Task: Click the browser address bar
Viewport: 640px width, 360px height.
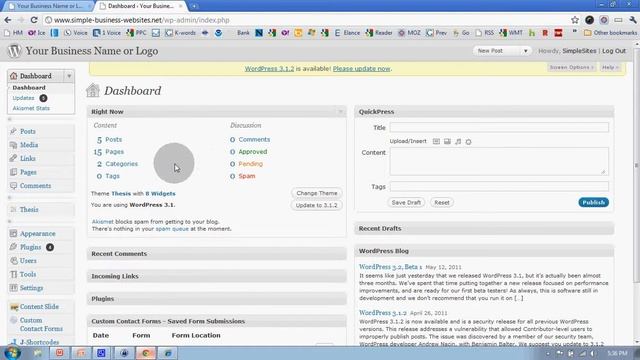Action: 306,20
